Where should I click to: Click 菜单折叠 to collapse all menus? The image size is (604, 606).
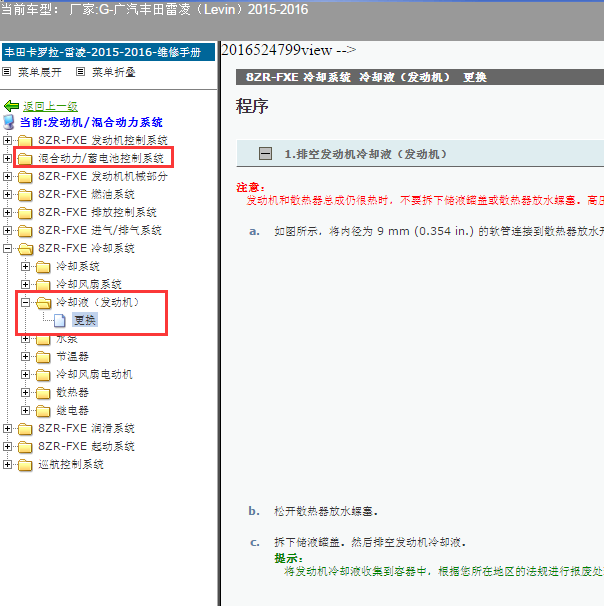114,72
